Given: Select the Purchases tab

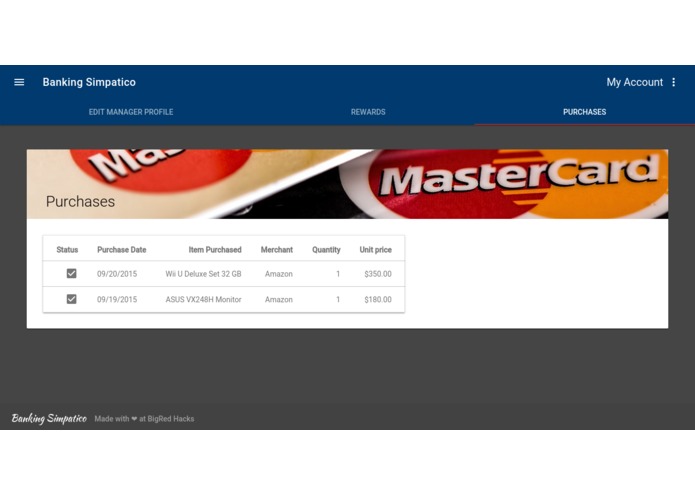Looking at the screenshot, I should [x=584, y=112].
